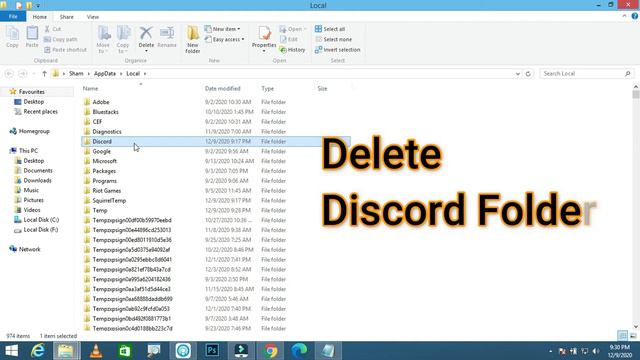Expand the Delete options arrow
The height and width of the screenshot is (360, 640).
[x=146, y=51]
